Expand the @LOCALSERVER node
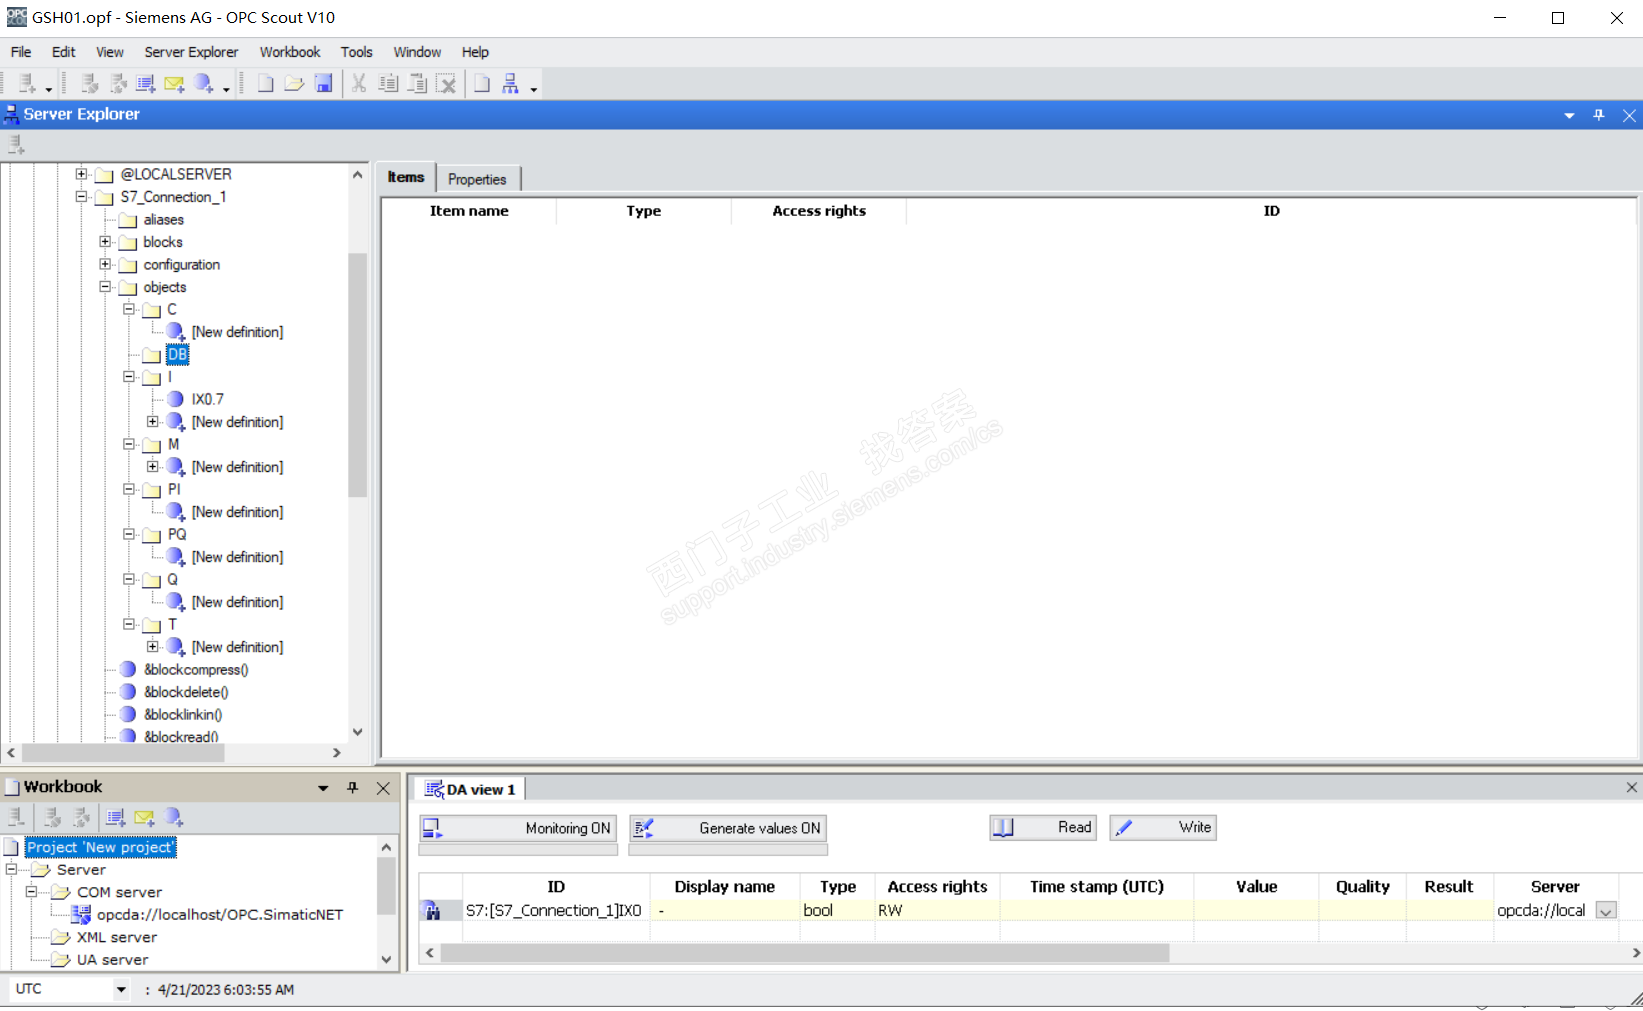The image size is (1643, 1011). 82,174
